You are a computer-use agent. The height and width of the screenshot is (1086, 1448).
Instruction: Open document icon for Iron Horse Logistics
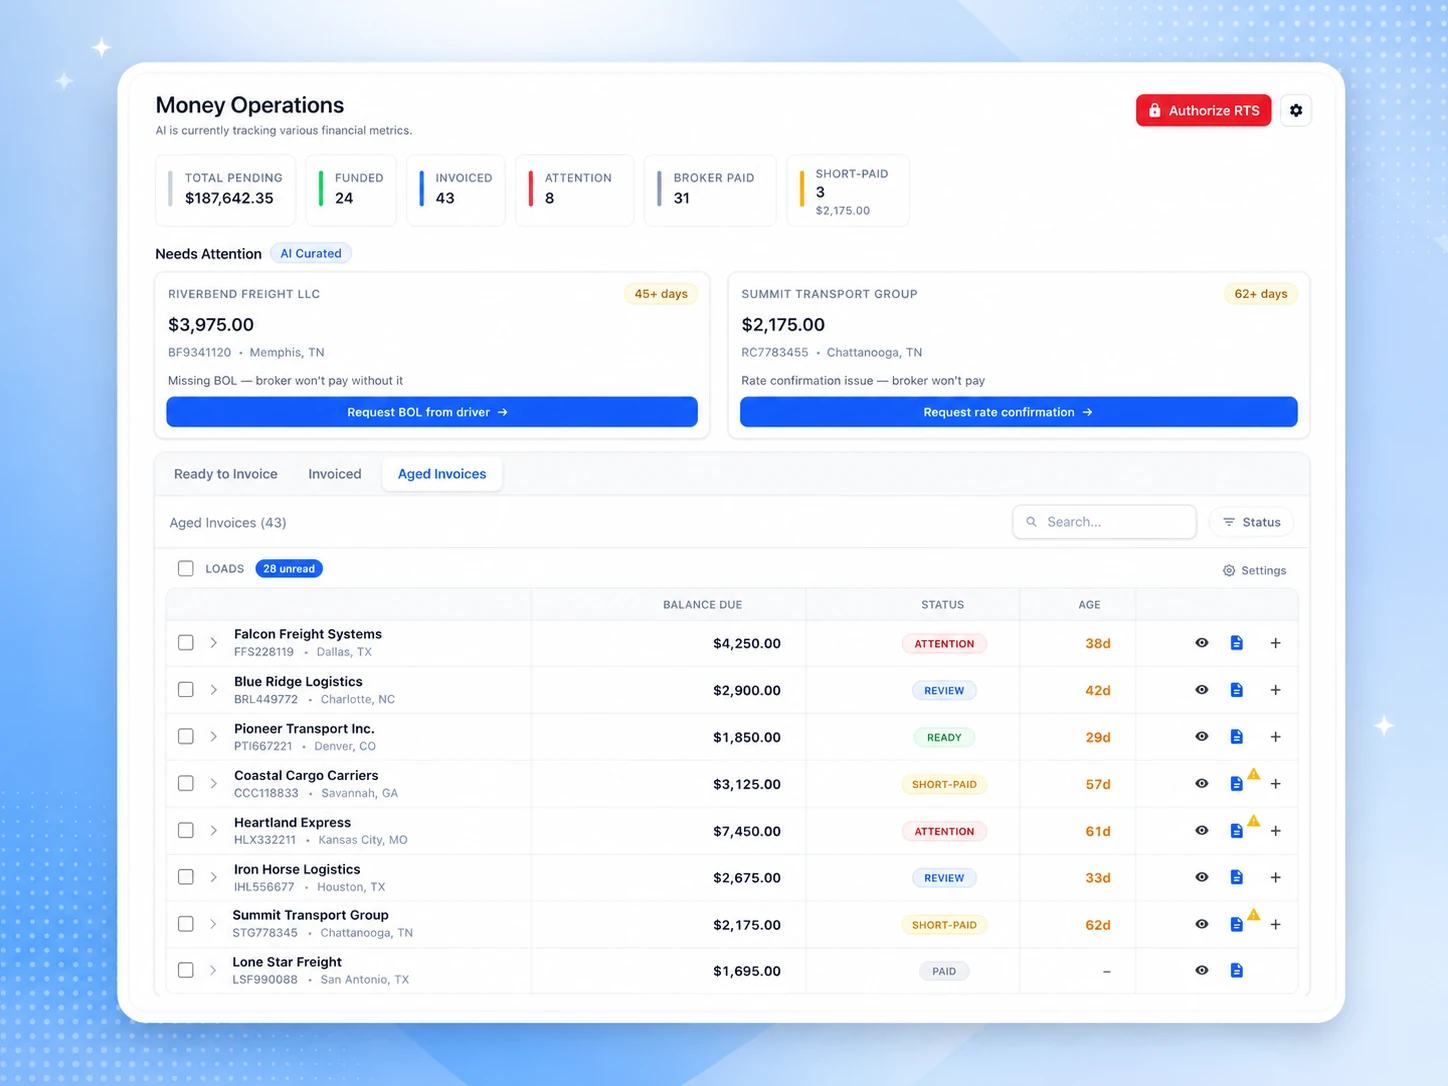pos(1237,877)
